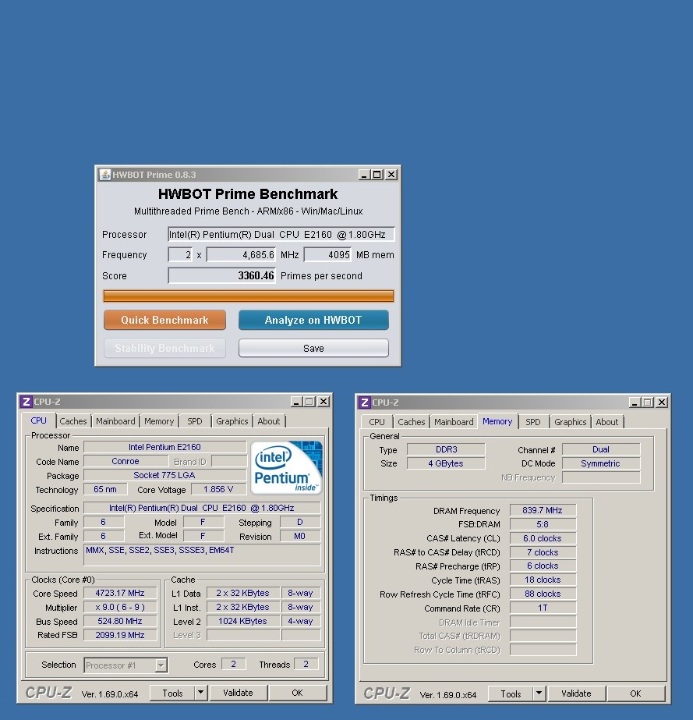The image size is (693, 720).
Task: Open SPD tab in right CPU-Z window
Action: click(x=533, y=422)
